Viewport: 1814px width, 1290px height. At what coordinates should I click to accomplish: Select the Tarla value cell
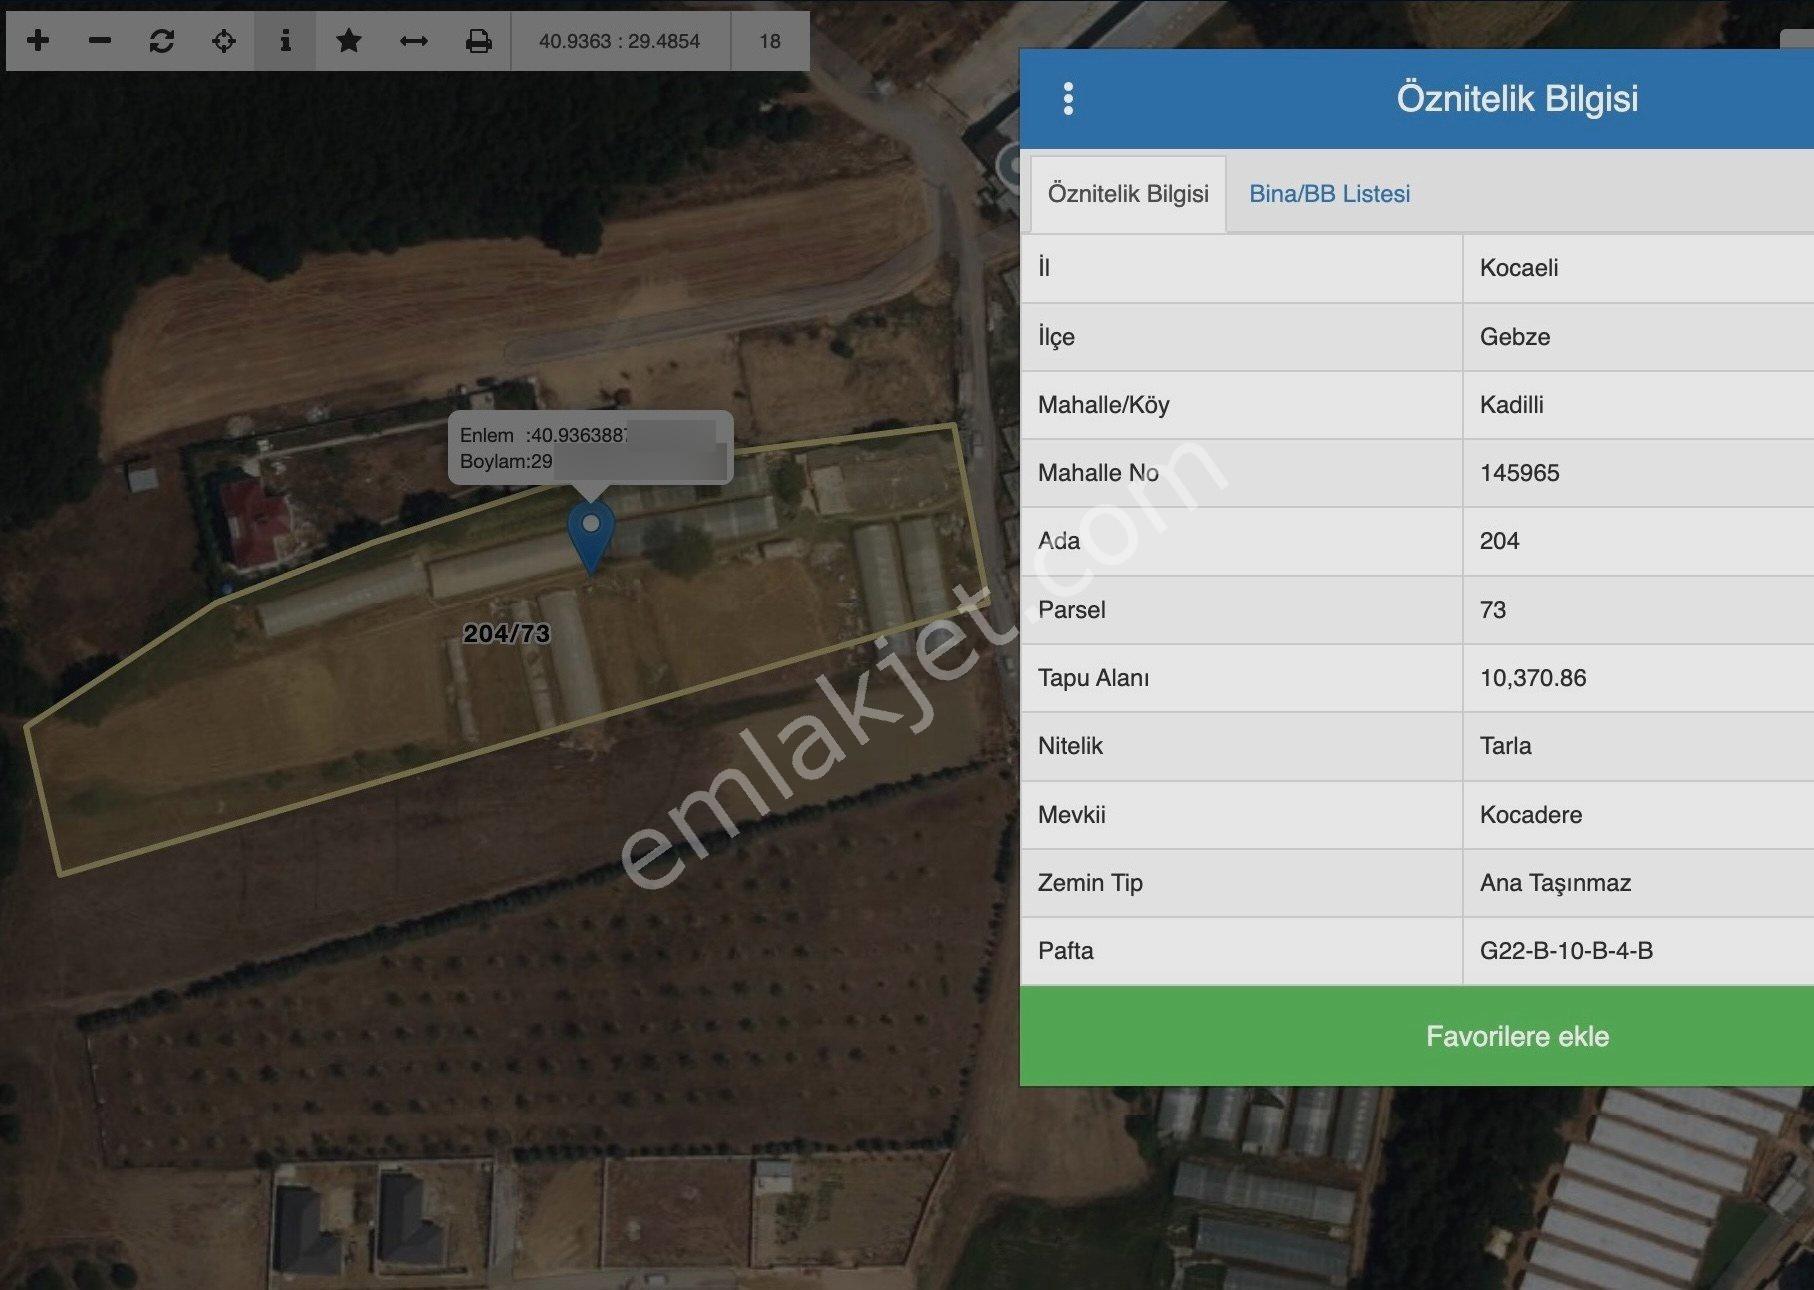pos(1638,746)
